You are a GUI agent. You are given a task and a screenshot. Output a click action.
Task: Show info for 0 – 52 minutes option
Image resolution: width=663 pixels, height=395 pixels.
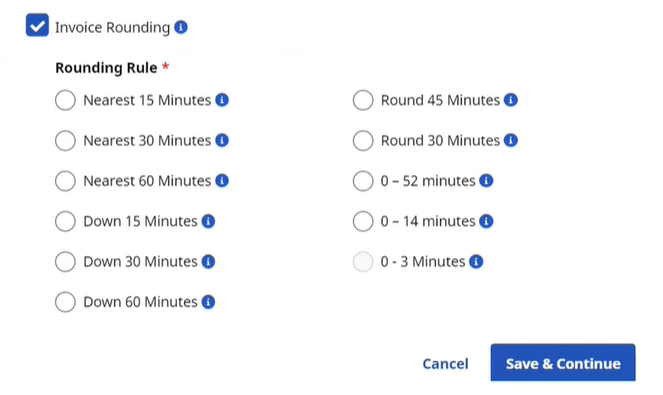(486, 181)
